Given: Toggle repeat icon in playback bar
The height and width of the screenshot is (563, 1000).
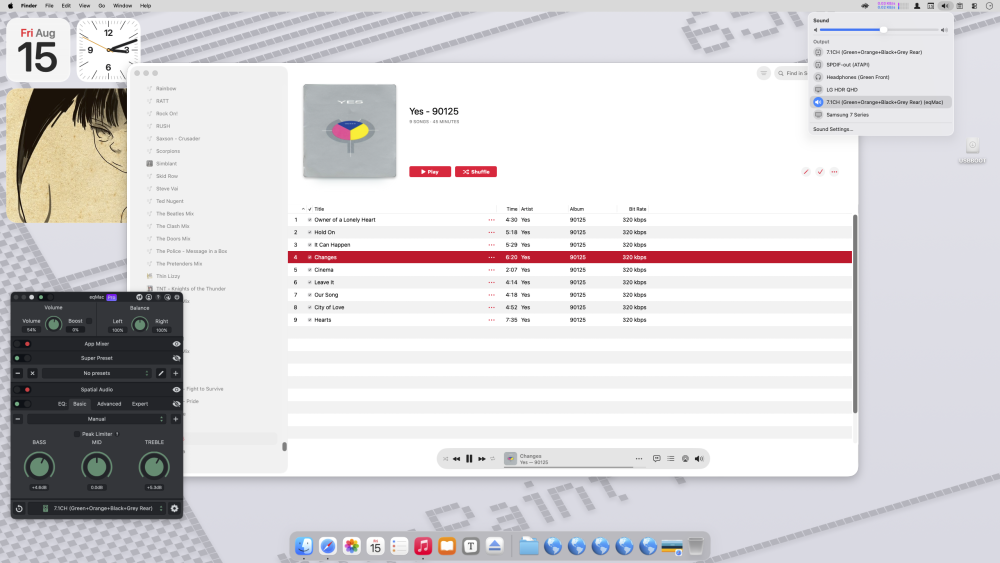Looking at the screenshot, I should [493, 458].
